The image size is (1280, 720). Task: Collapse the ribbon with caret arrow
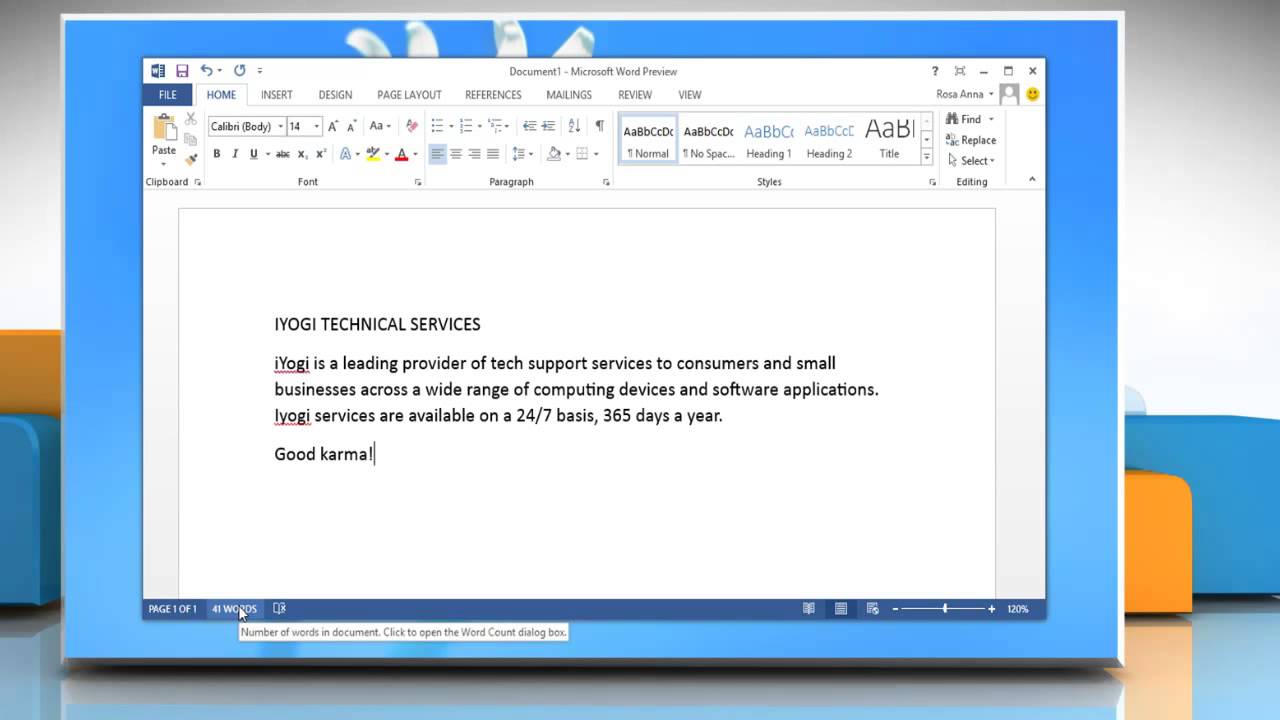[x=1032, y=180]
